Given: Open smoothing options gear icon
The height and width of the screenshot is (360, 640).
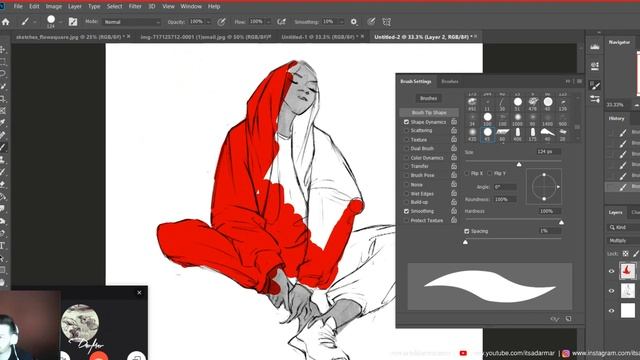Looking at the screenshot, I should click(354, 22).
